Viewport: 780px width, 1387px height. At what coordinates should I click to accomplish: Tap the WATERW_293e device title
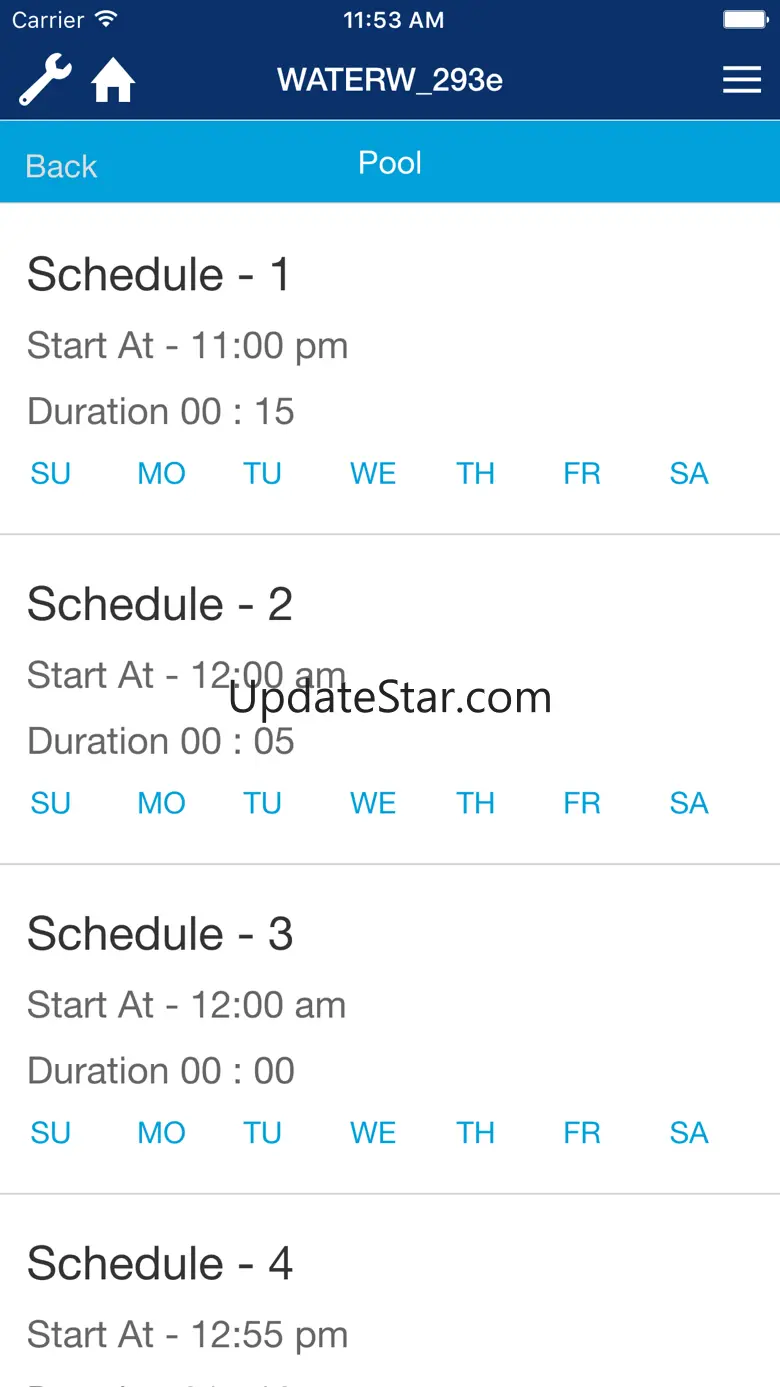(390, 80)
